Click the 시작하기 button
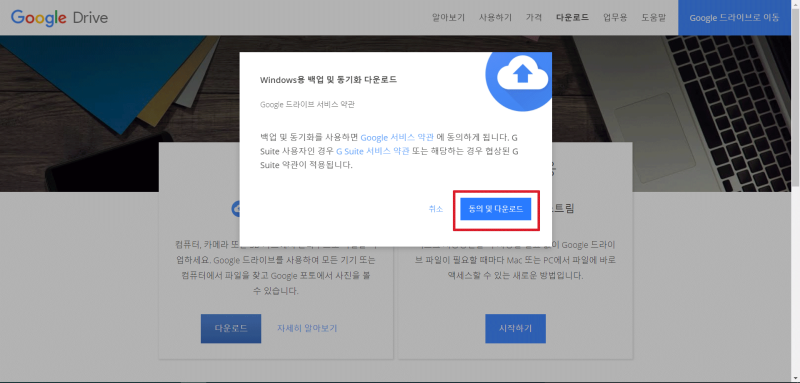The image size is (800, 383). point(515,328)
